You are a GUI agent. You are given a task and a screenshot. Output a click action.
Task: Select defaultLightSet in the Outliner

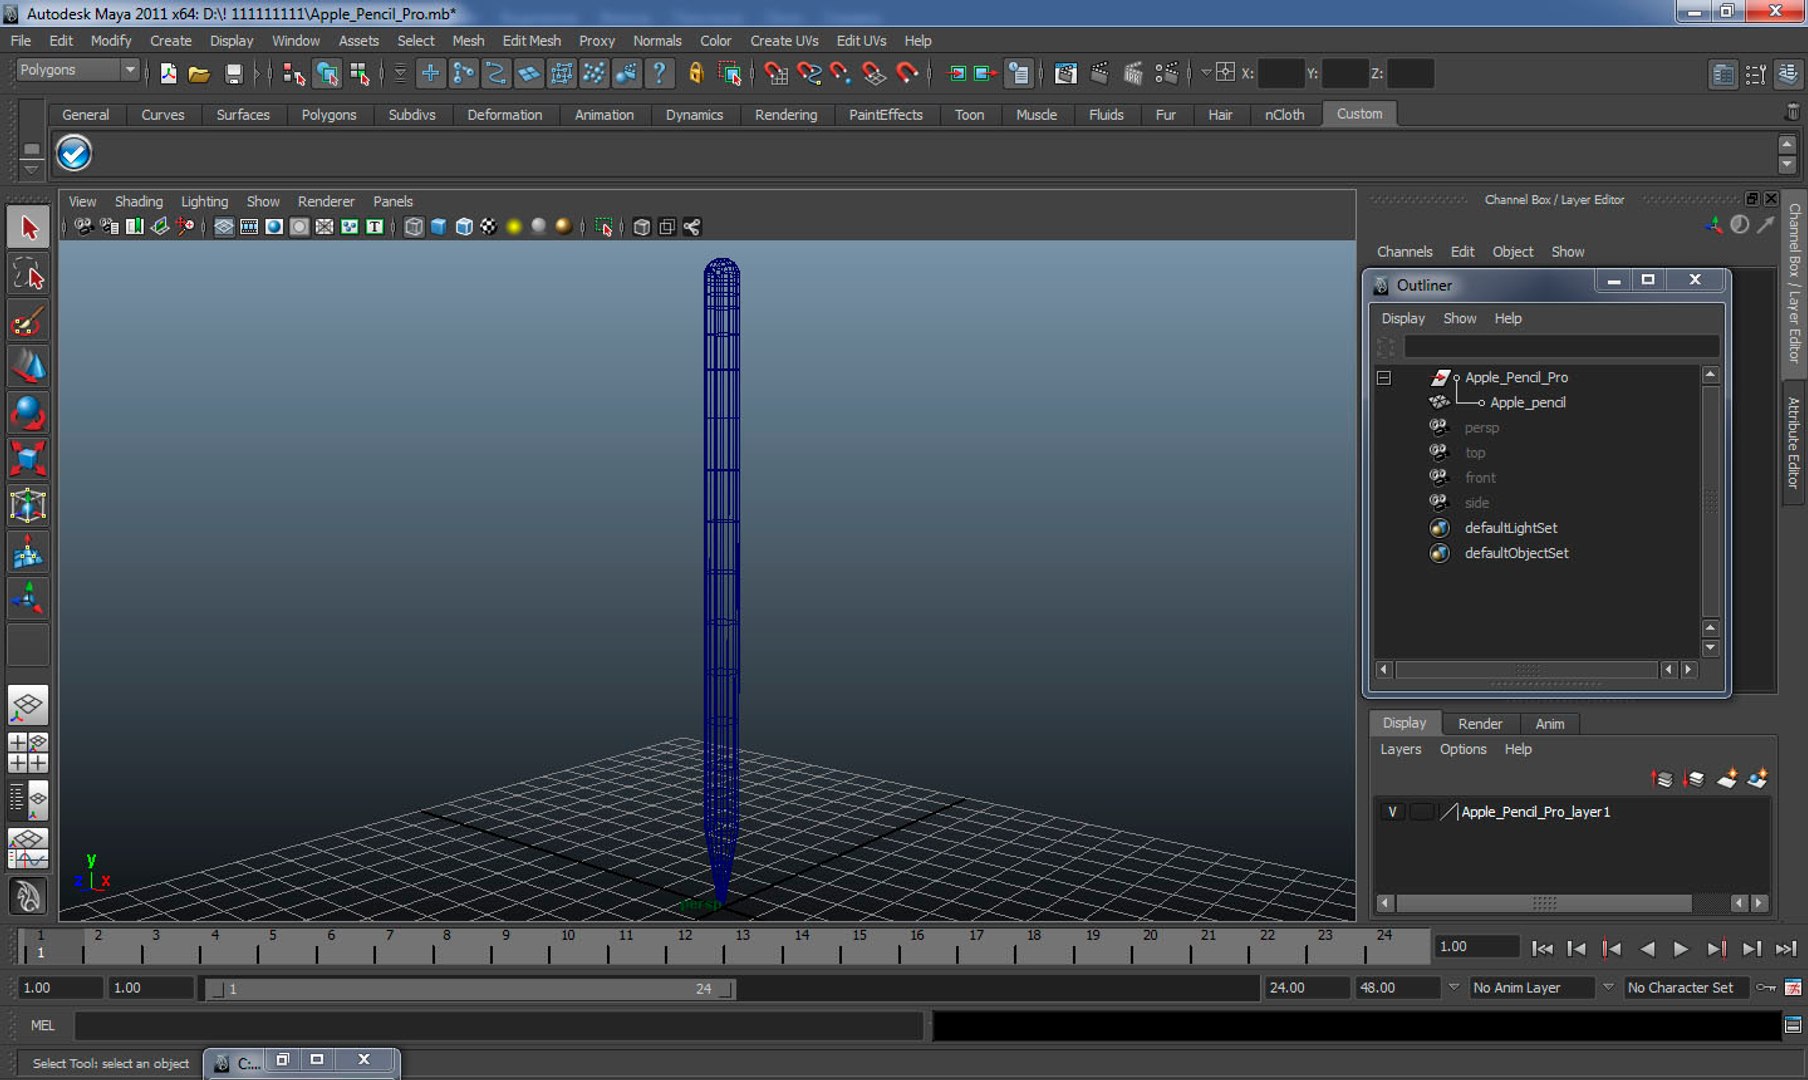[1510, 528]
